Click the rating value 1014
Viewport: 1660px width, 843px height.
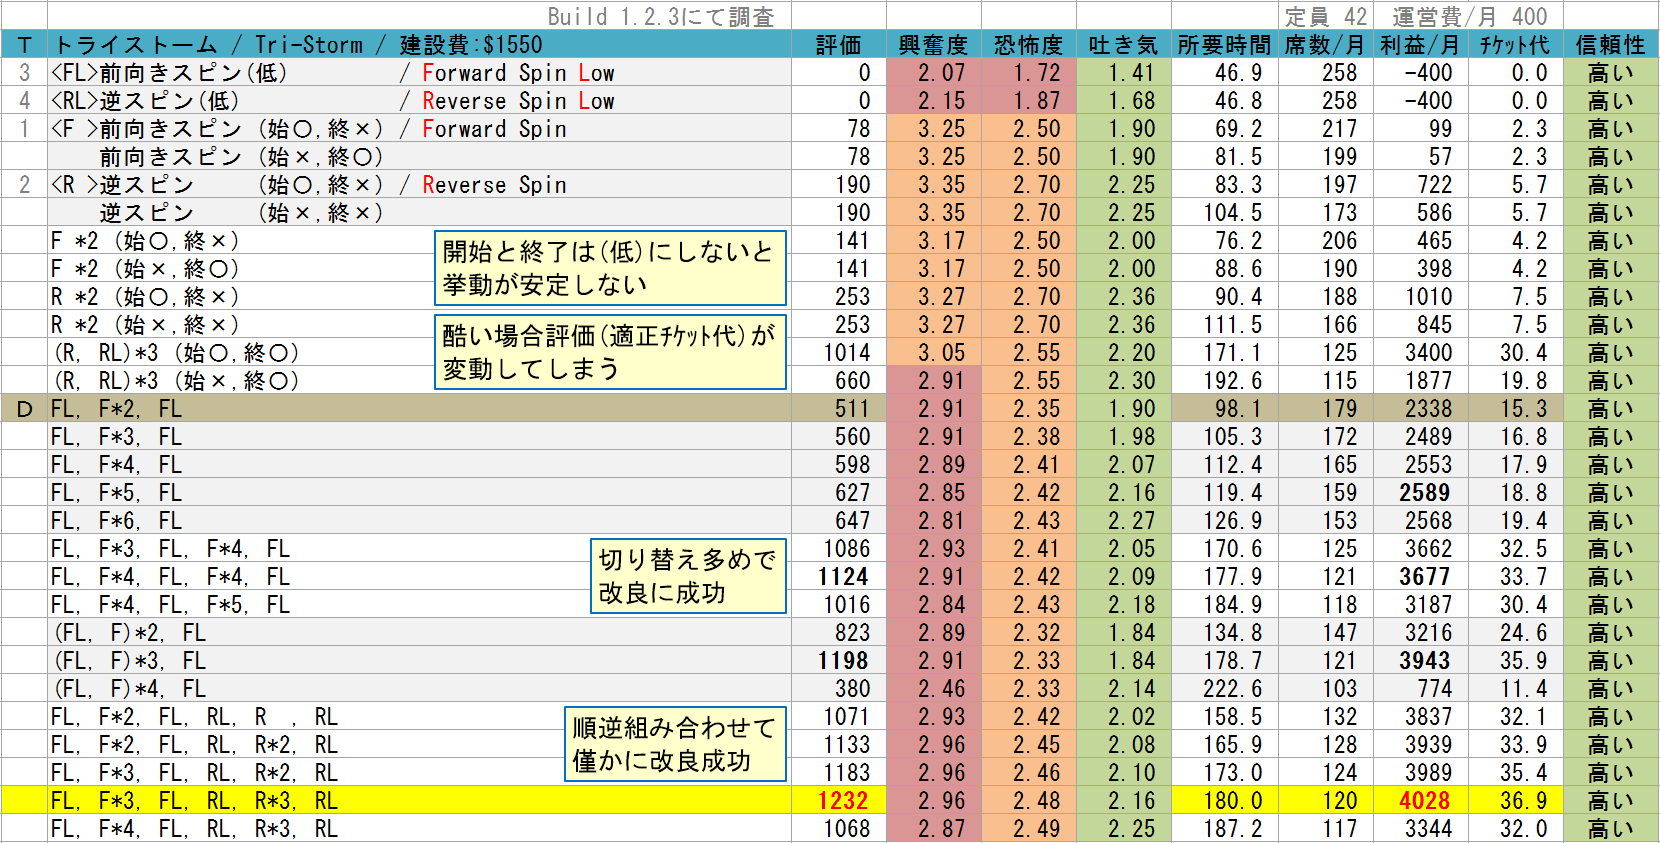coord(846,353)
